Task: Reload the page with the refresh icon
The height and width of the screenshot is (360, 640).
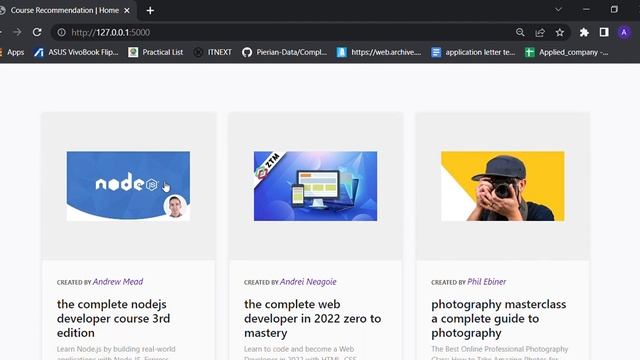Action: pos(37,32)
